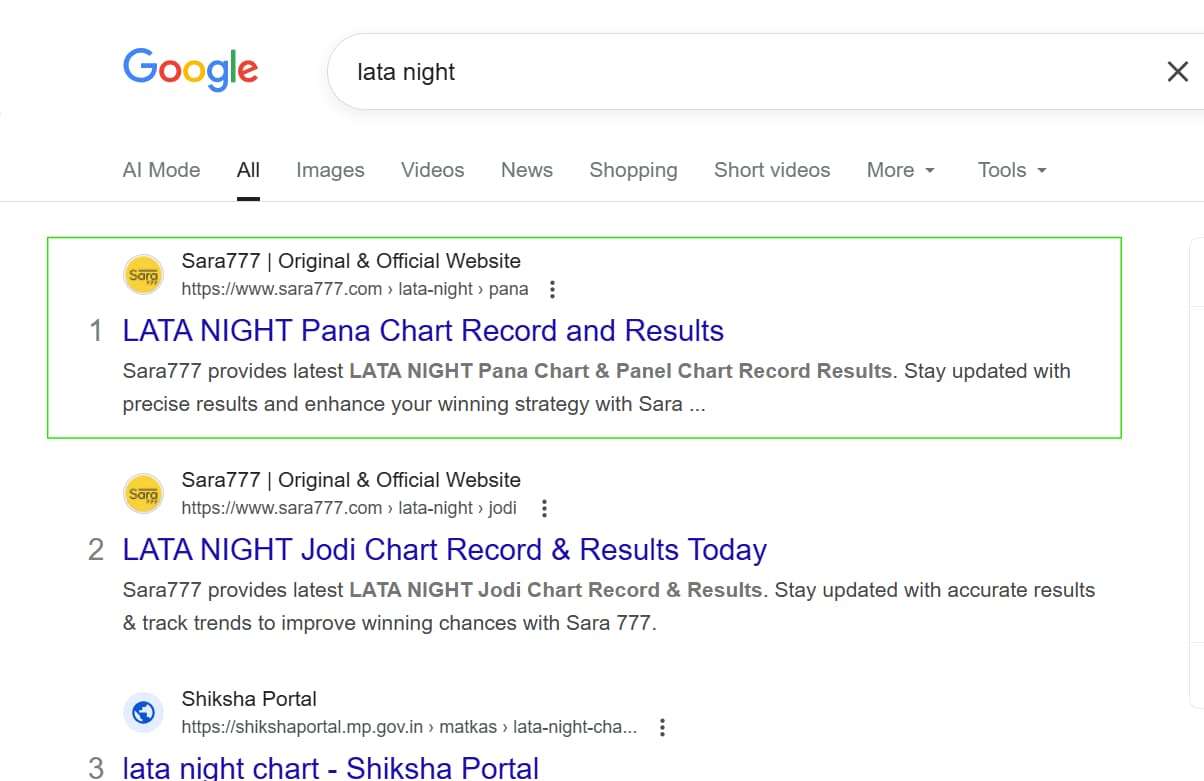Image resolution: width=1204 pixels, height=781 pixels.
Task: Click Sara777 favicon of first result
Action: (x=143, y=275)
